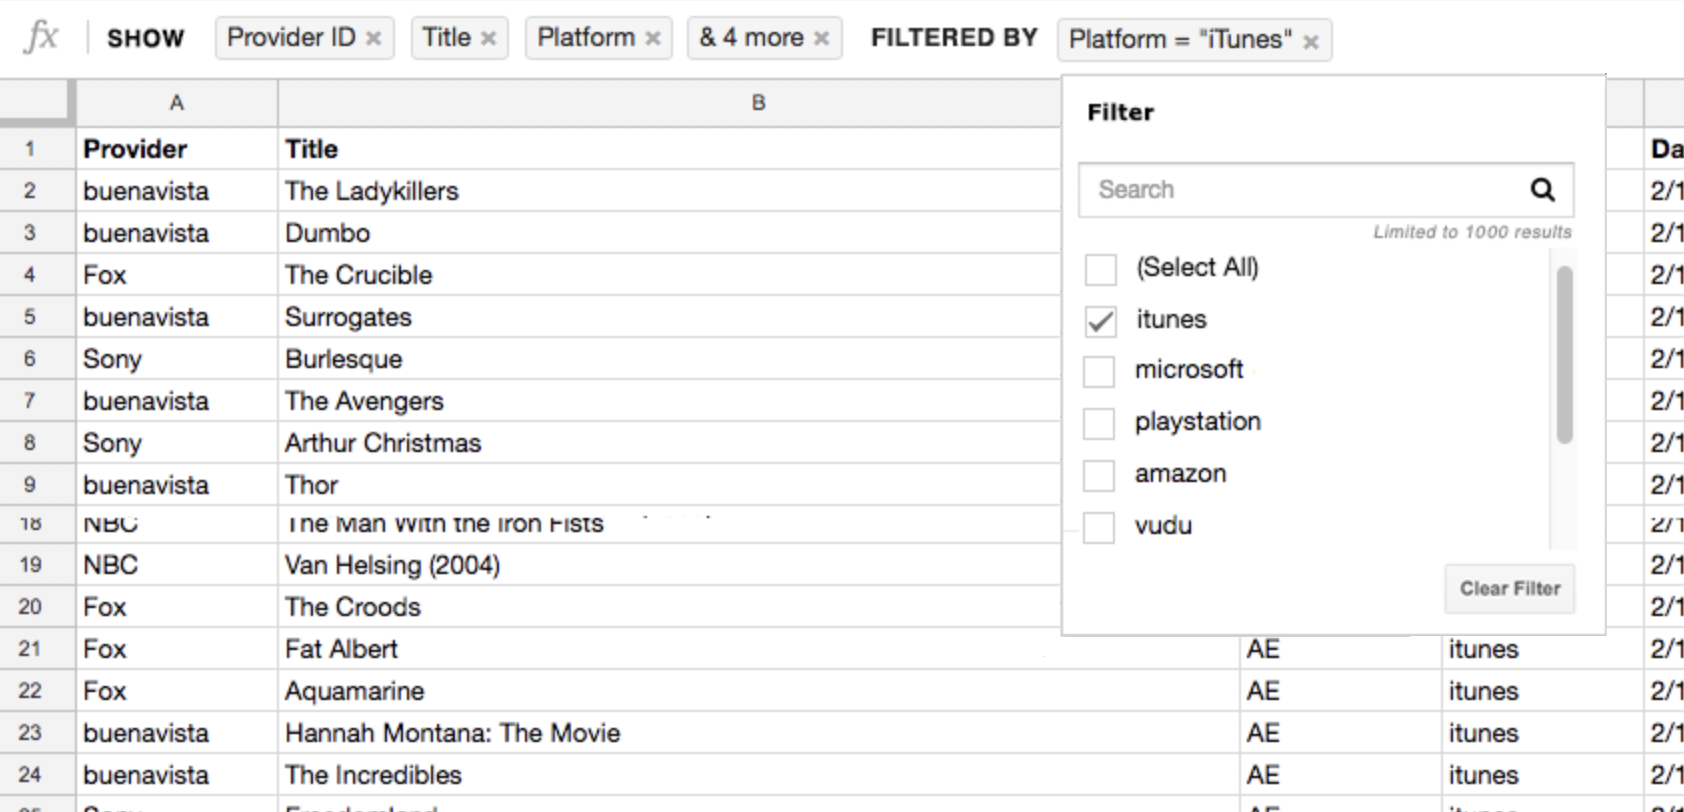This screenshot has width=1684, height=812.
Task: Click the fx formula icon
Action: point(41,37)
